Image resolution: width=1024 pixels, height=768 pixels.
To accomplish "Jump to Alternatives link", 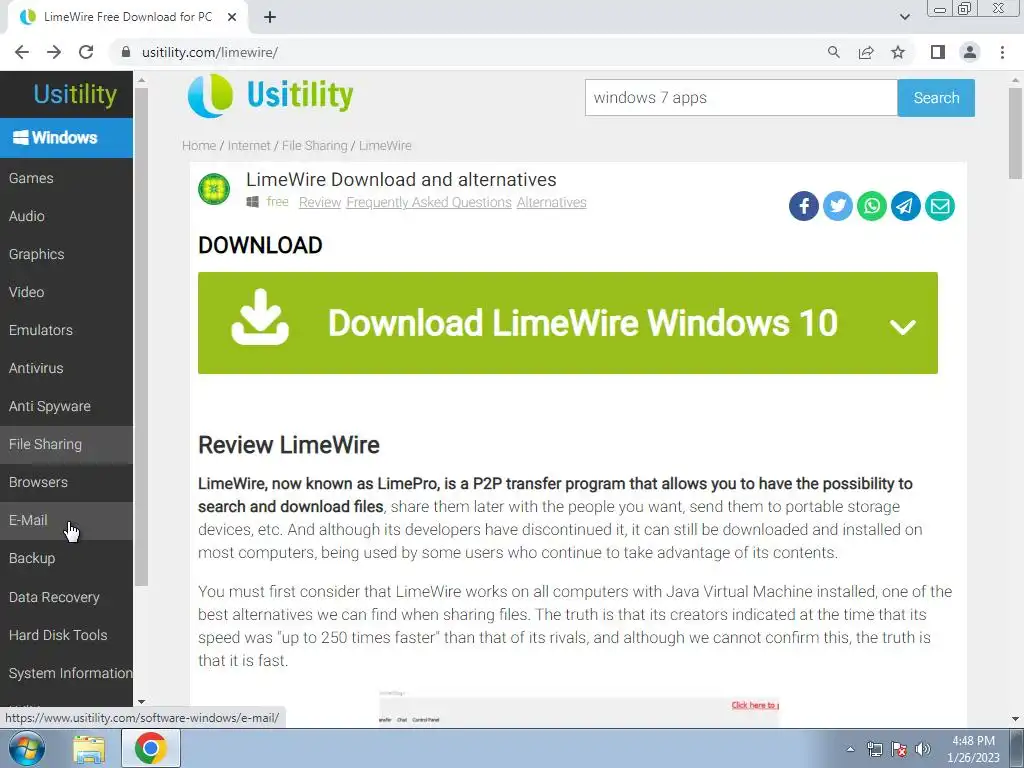I will point(551,202).
